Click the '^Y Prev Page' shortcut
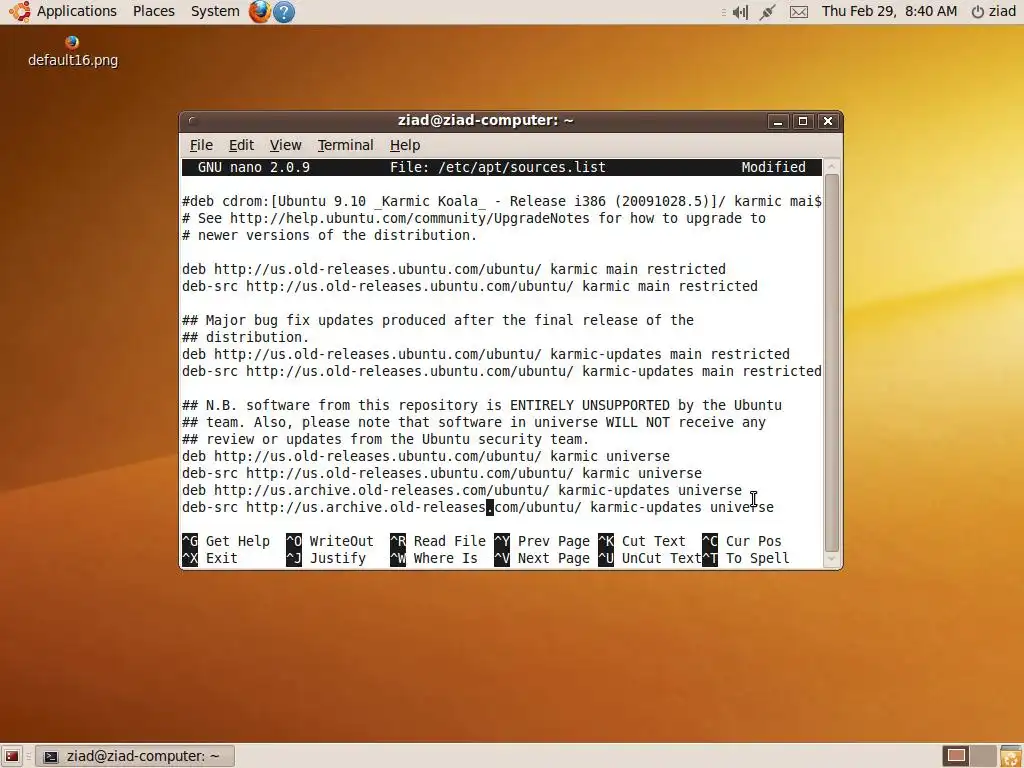The width and height of the screenshot is (1024, 768). click(542, 541)
